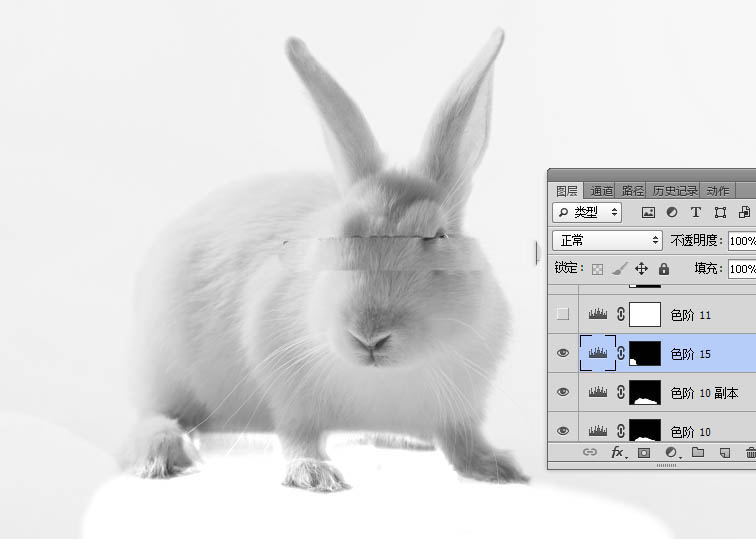Screen dimensions: 756x539
Task: Add a layer mask with the mask icon
Action: 644,453
